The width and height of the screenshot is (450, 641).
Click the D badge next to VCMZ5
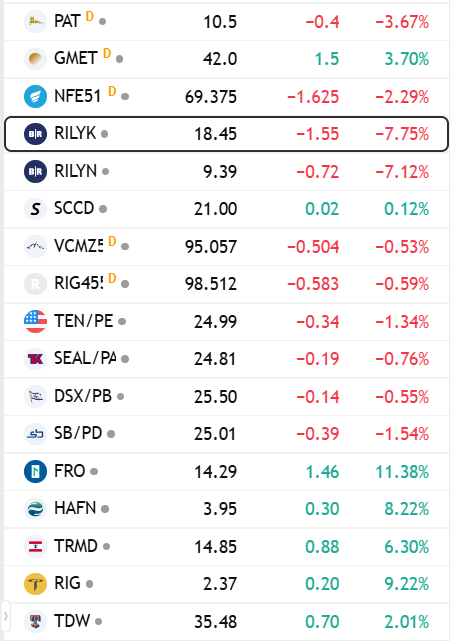click(x=112, y=241)
